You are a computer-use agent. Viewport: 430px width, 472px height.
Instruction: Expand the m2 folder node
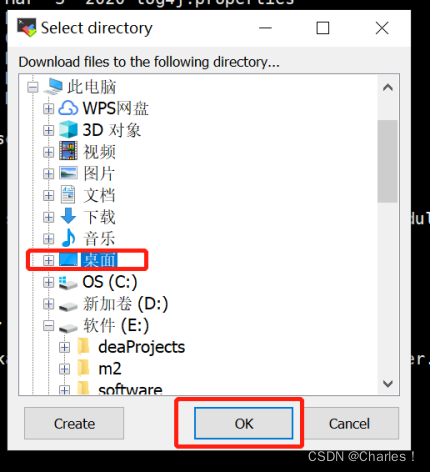tap(64, 369)
